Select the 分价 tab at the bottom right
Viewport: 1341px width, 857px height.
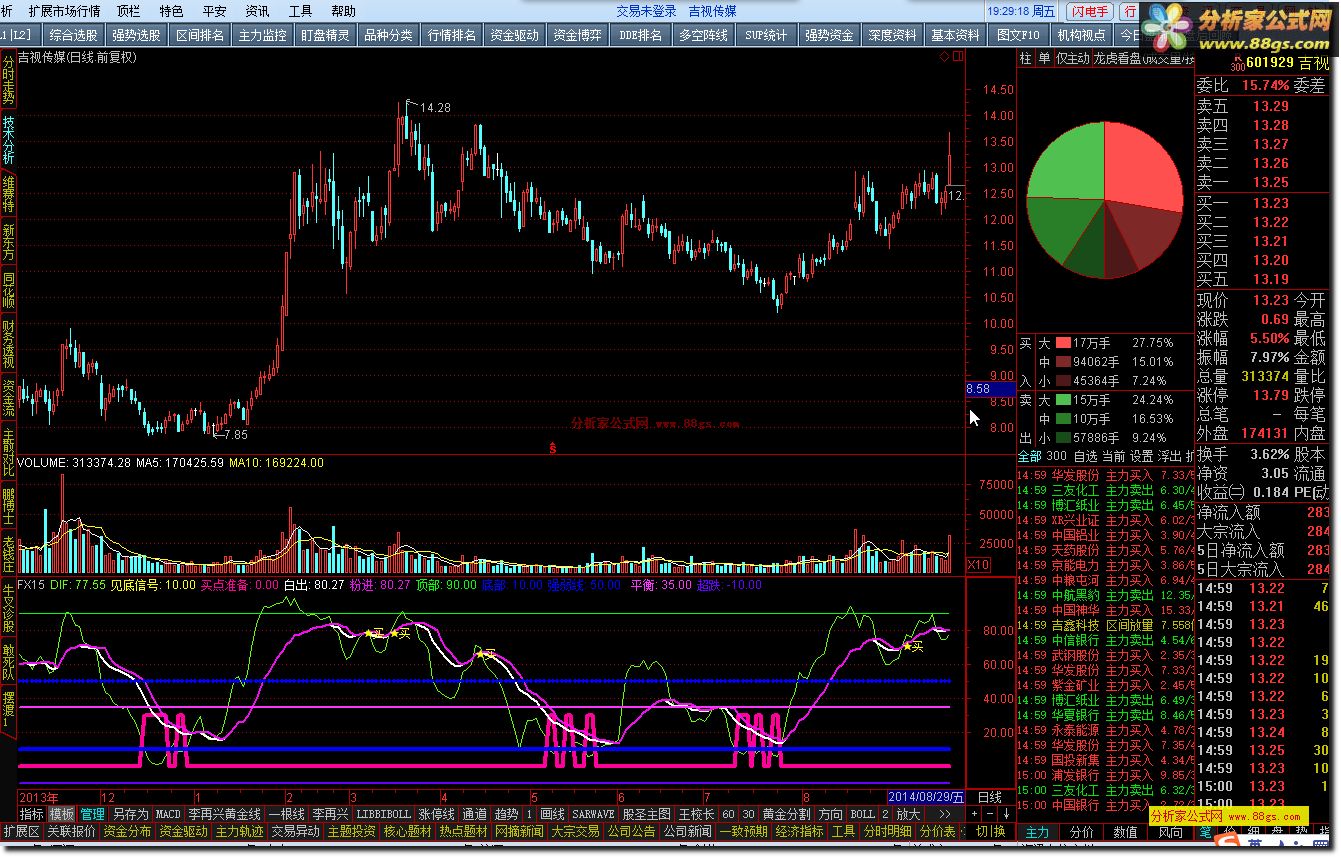pyautogui.click(x=1081, y=832)
